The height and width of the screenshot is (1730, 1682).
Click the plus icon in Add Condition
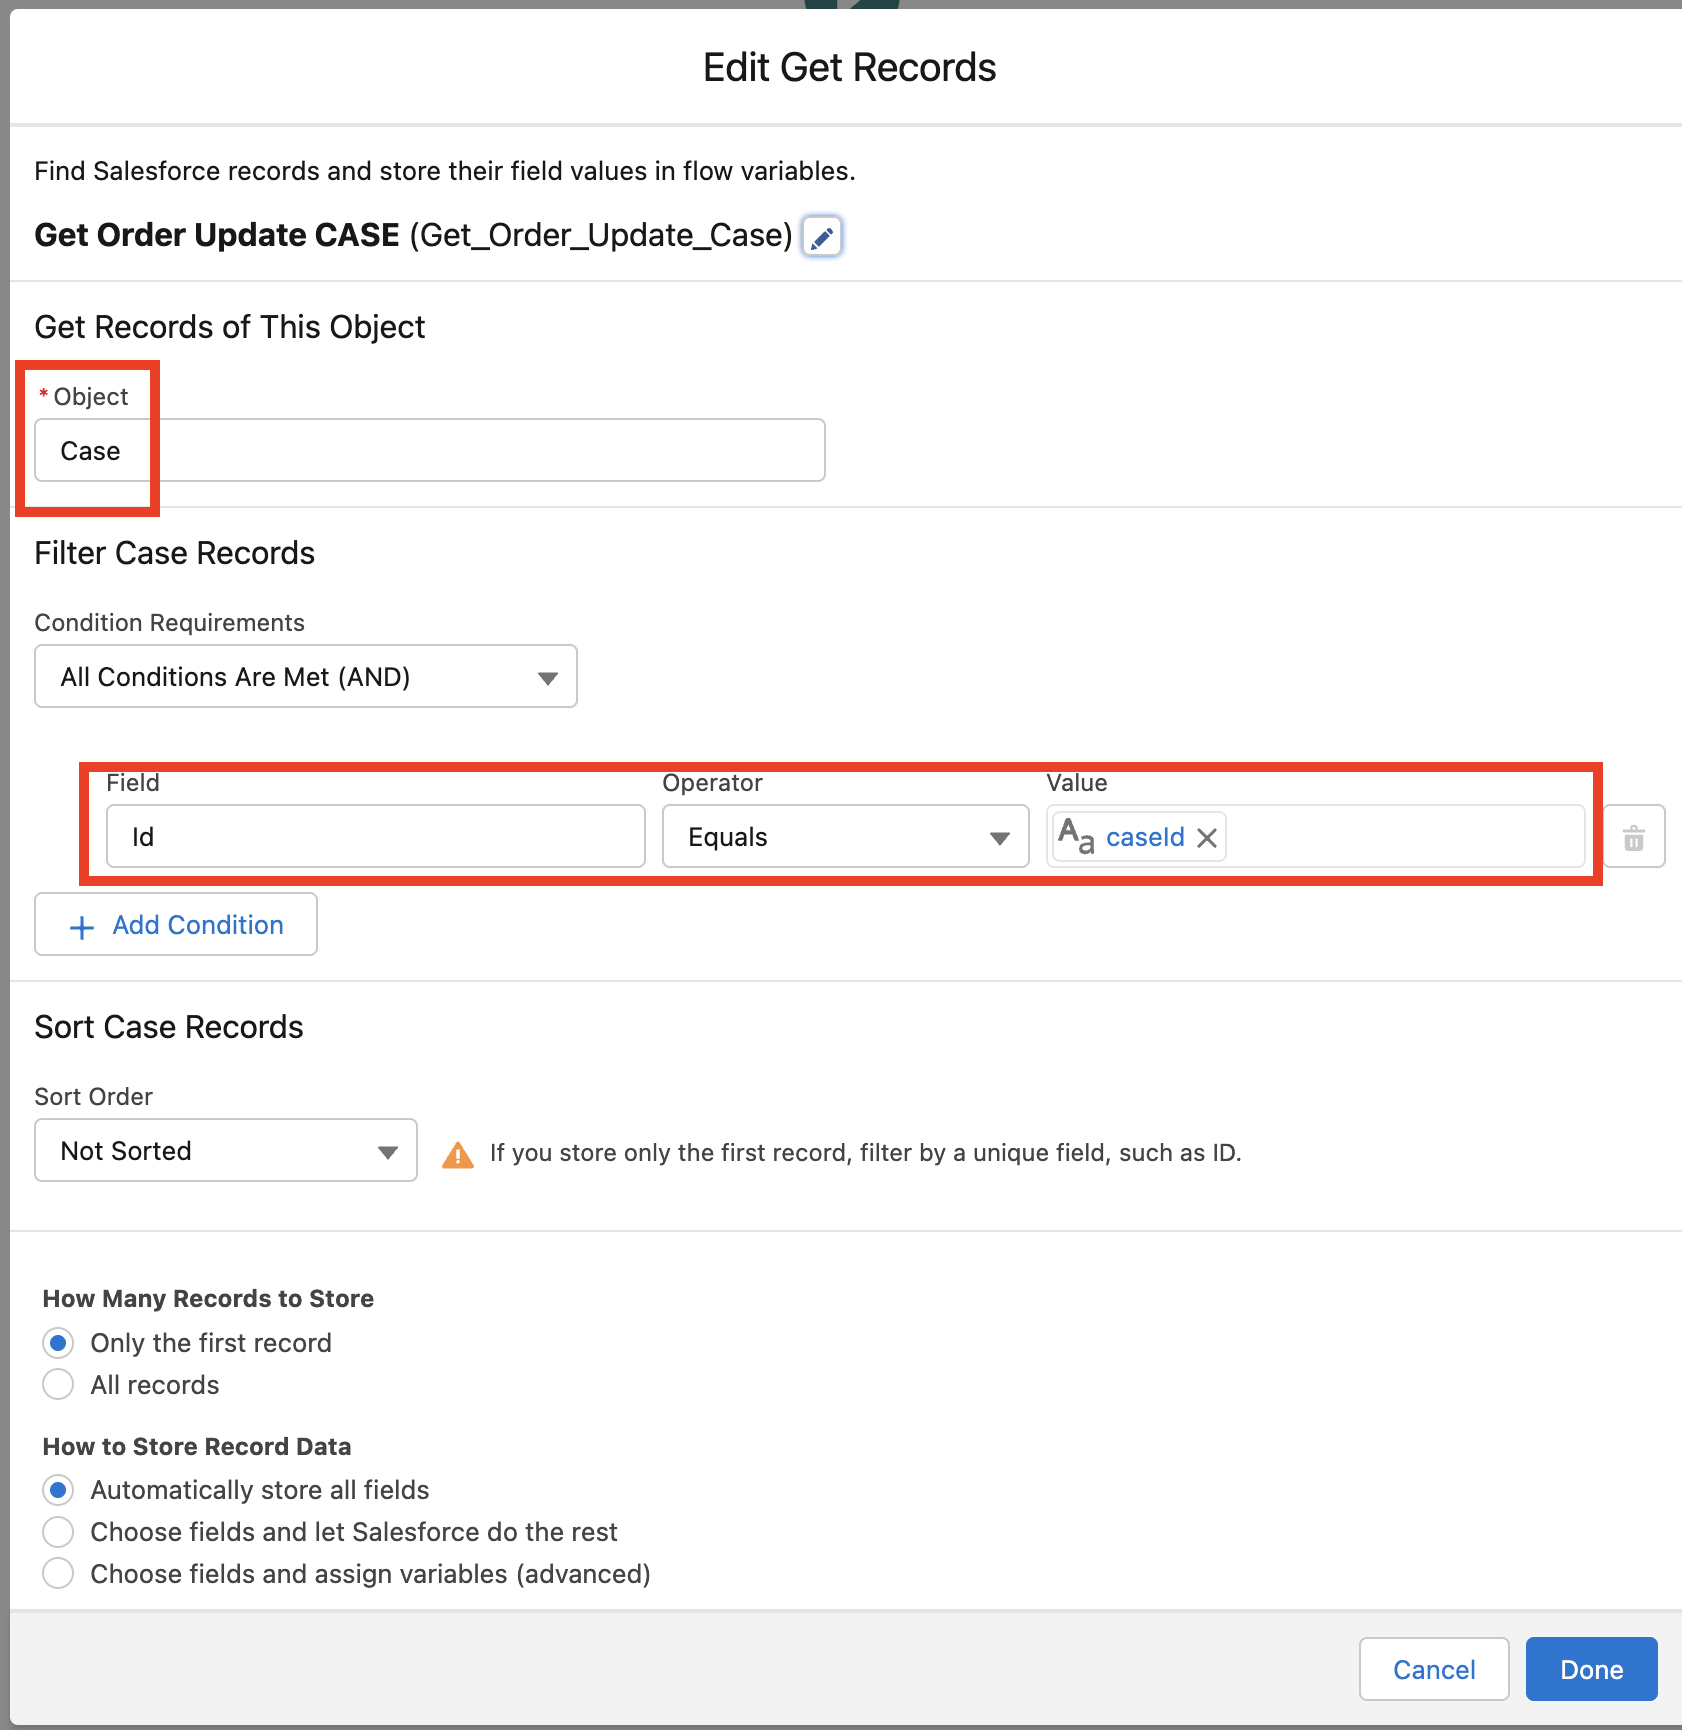coord(82,927)
